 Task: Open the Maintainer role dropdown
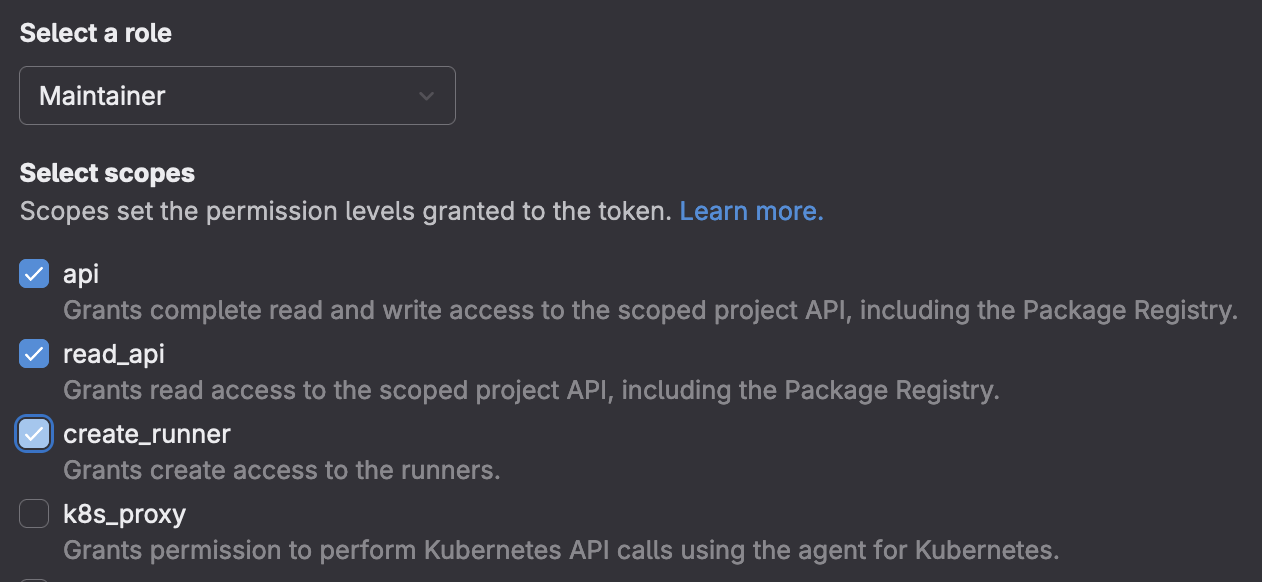237,96
